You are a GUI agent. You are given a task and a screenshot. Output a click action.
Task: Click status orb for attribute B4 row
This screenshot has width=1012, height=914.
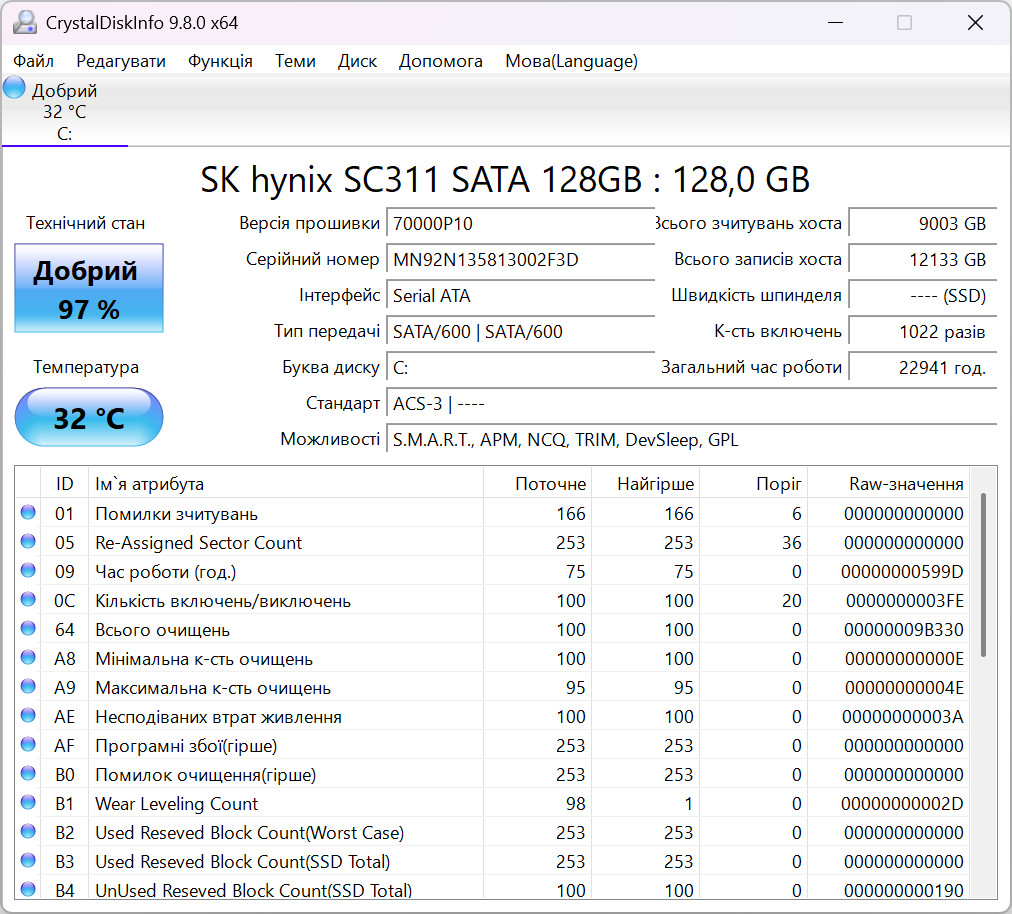coord(28,889)
